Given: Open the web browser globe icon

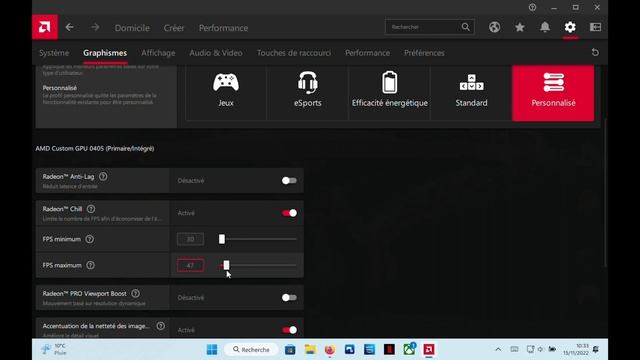Looking at the screenshot, I should [494, 27].
